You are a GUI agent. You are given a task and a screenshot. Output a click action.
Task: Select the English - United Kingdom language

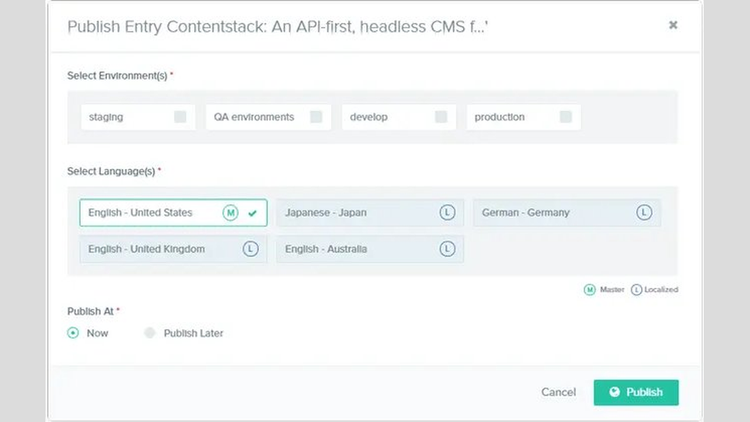tap(173, 249)
